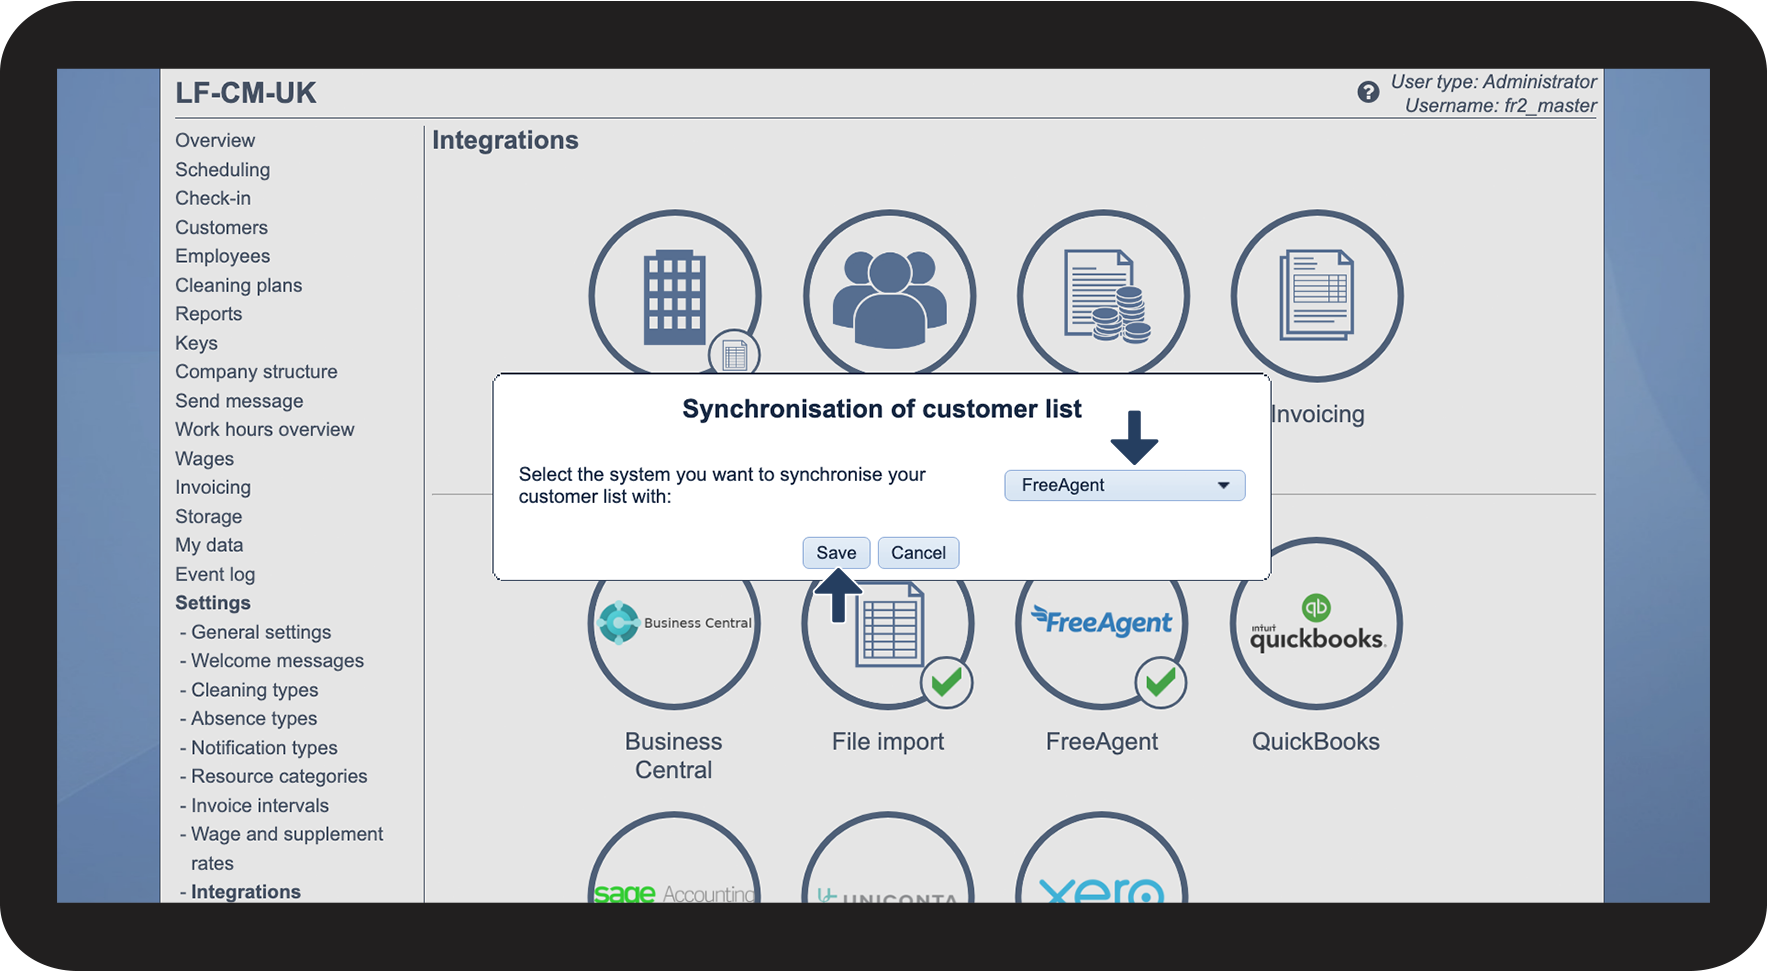The width and height of the screenshot is (1767, 971).
Task: Open General settings
Action: 261,632
